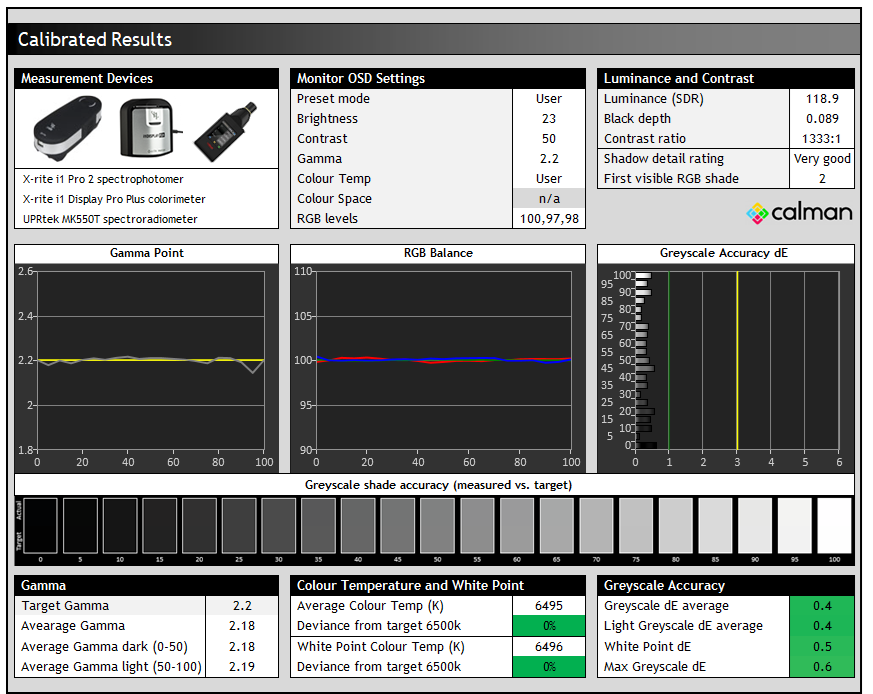The height and width of the screenshot is (694, 873).
Task: Pick the 75 greyscale shade swatch
Action: pos(636,526)
